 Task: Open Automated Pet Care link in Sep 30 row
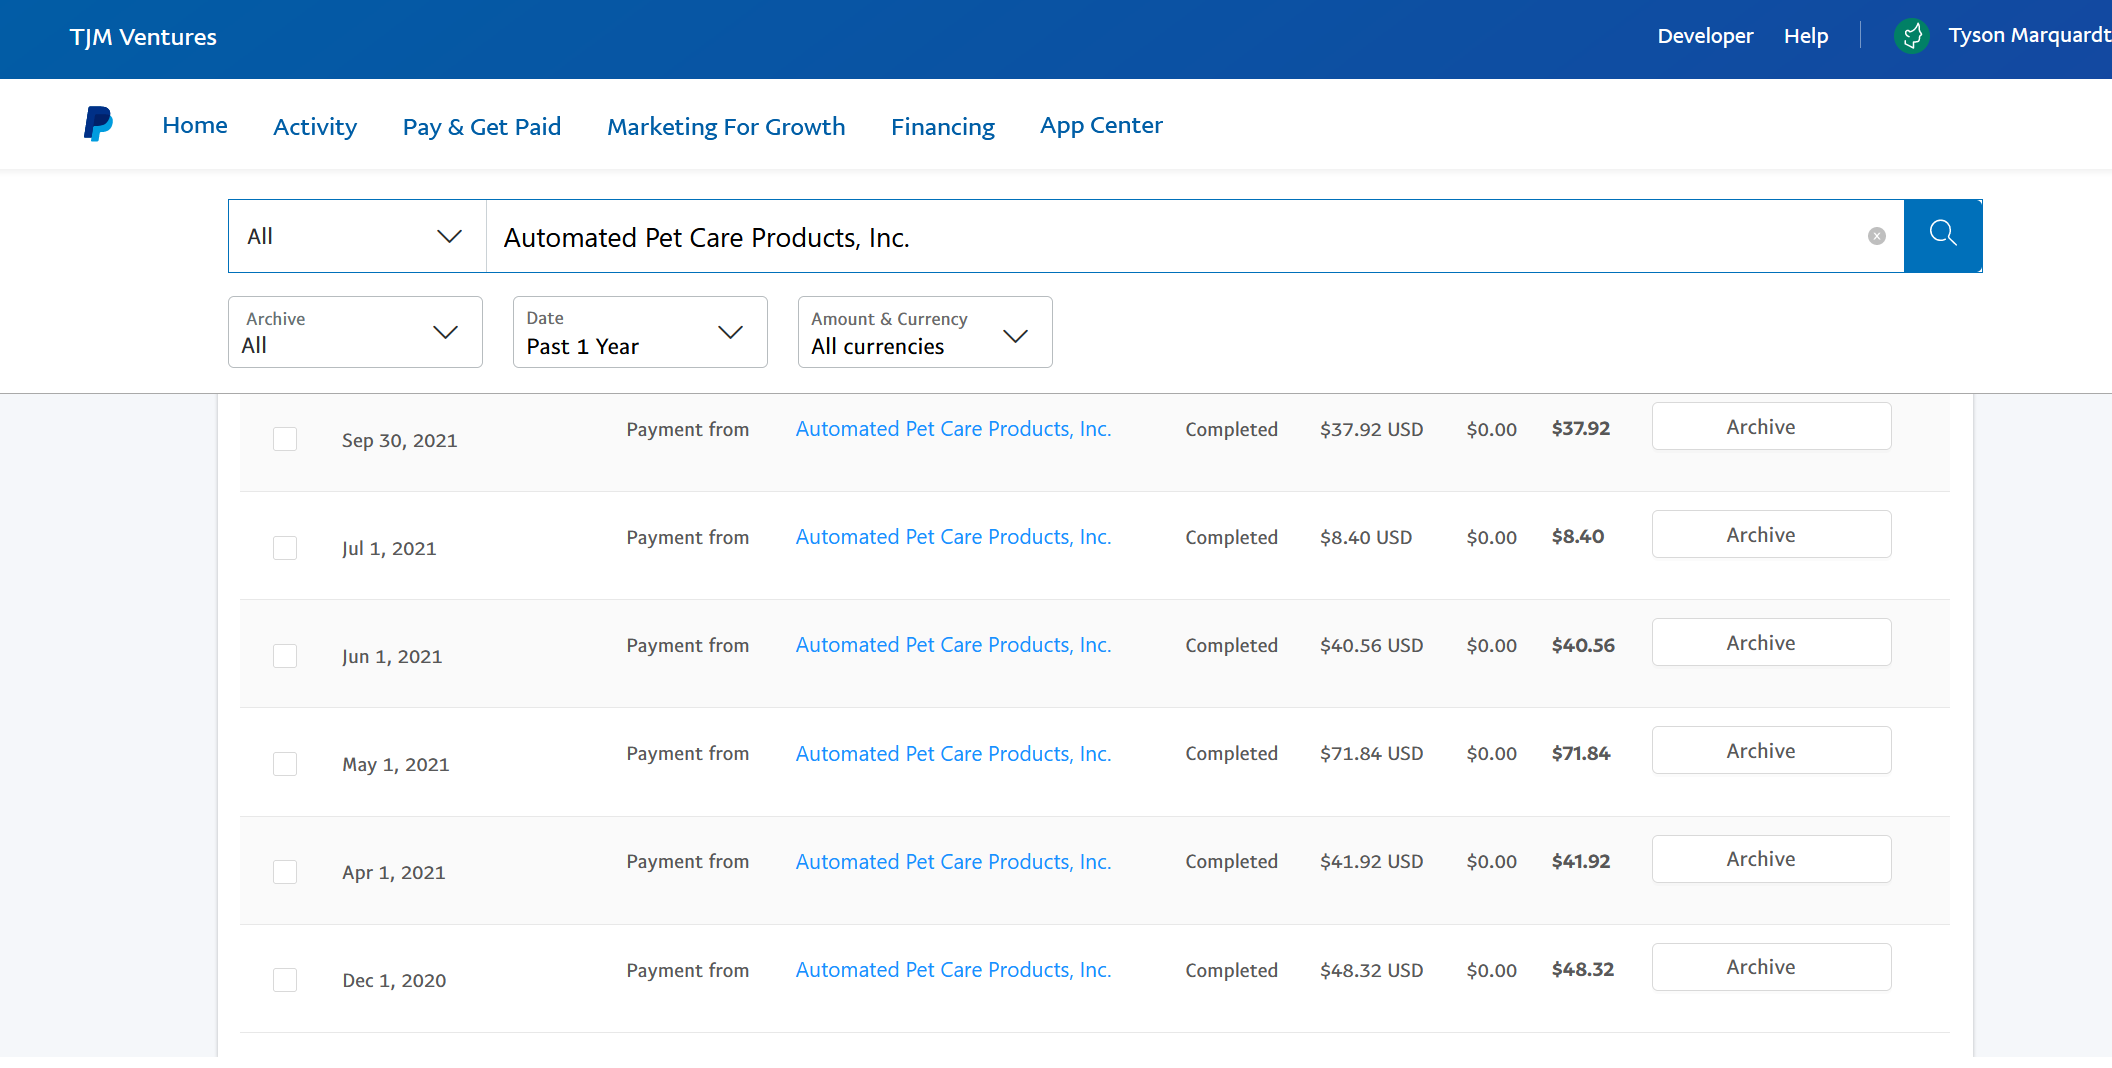[953, 429]
